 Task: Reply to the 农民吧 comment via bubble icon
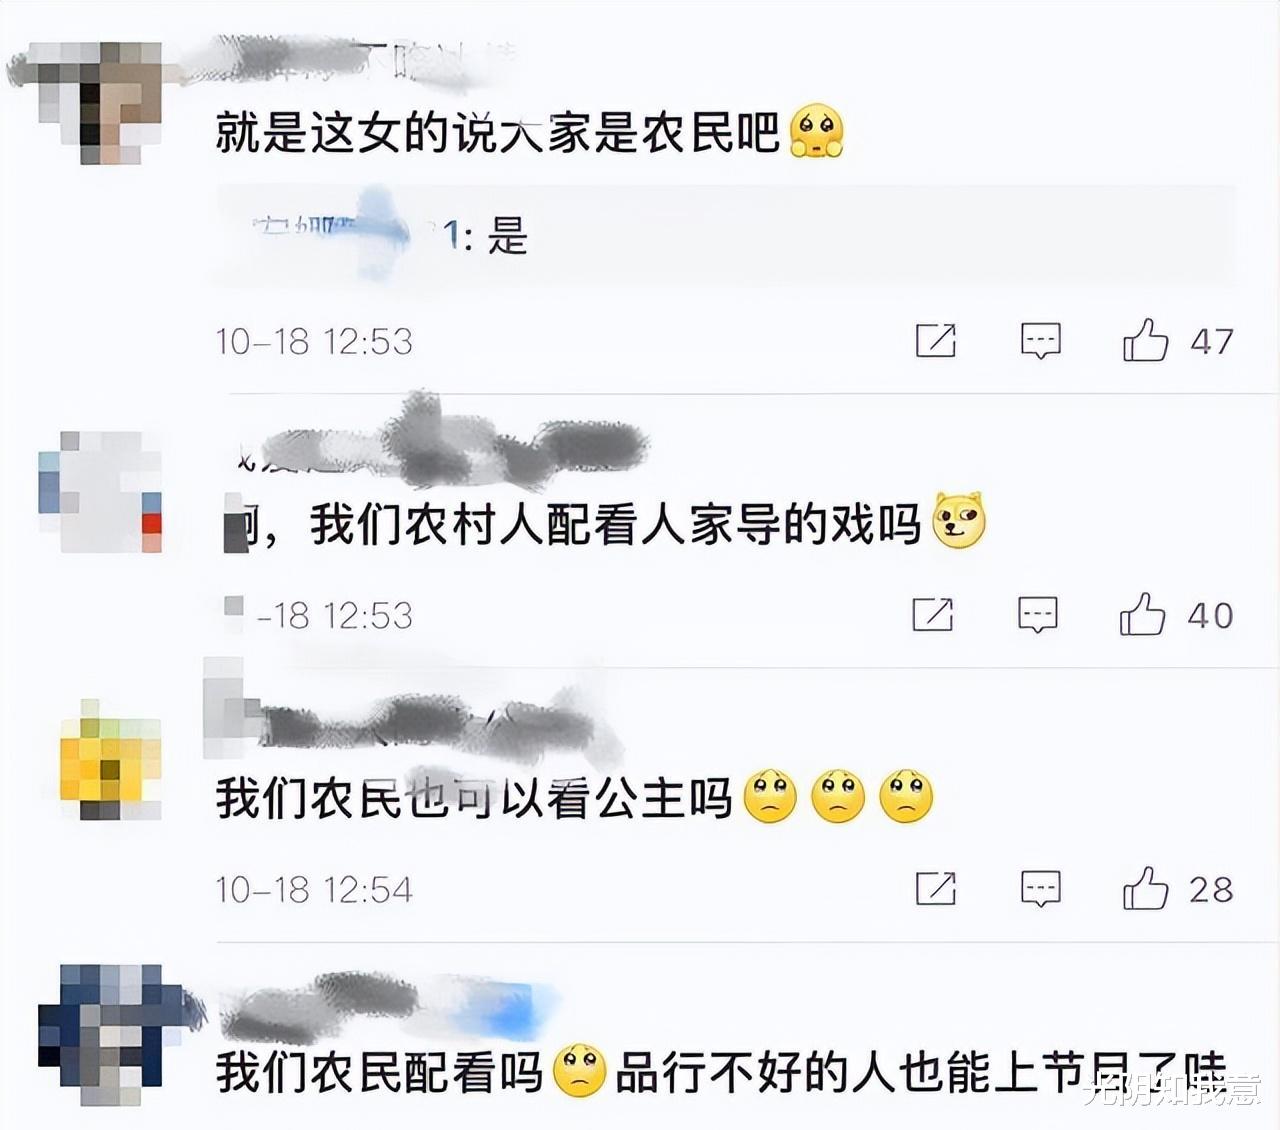tap(1040, 341)
